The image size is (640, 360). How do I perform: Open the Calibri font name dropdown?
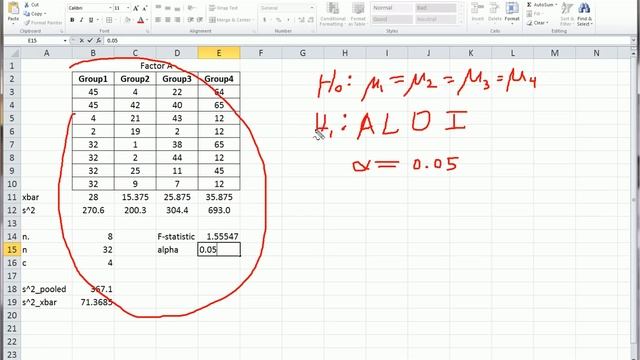point(110,8)
